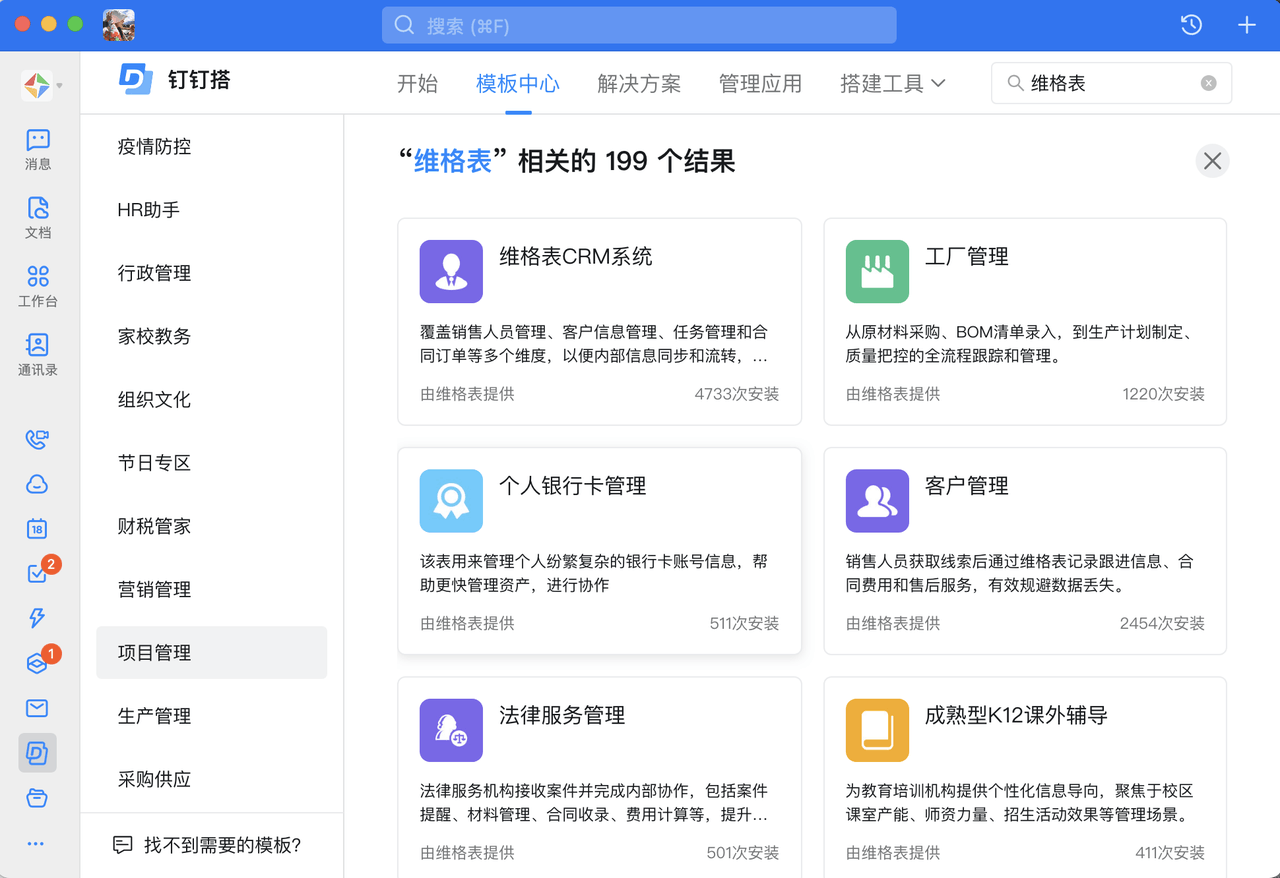The width and height of the screenshot is (1280, 878).
Task: Click the 客户管理 purple users icon
Action: click(x=877, y=501)
